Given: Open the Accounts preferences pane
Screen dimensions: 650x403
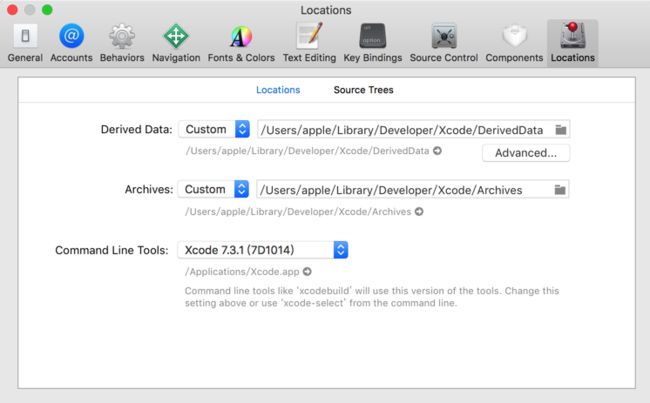Looking at the screenshot, I should coord(71,43).
